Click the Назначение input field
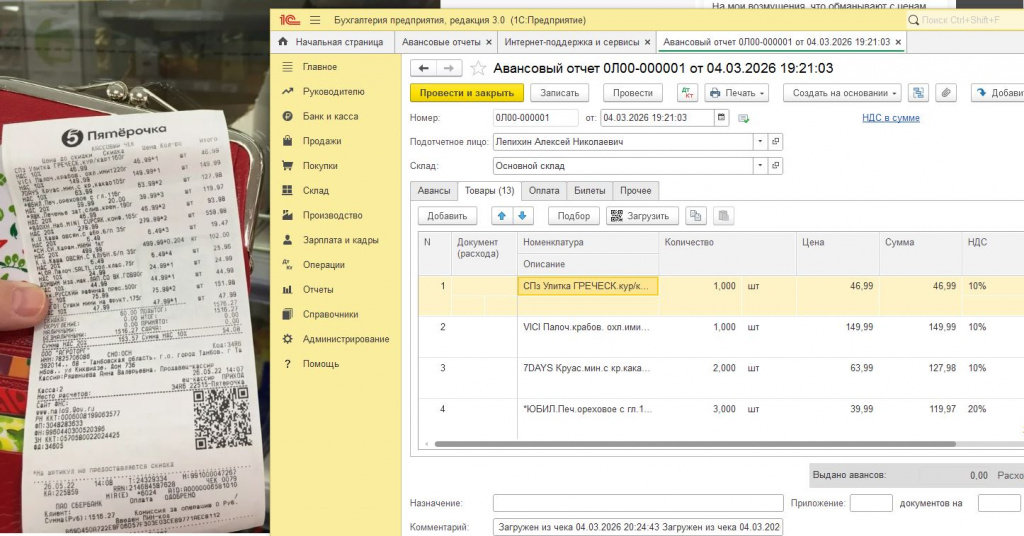 [637, 503]
